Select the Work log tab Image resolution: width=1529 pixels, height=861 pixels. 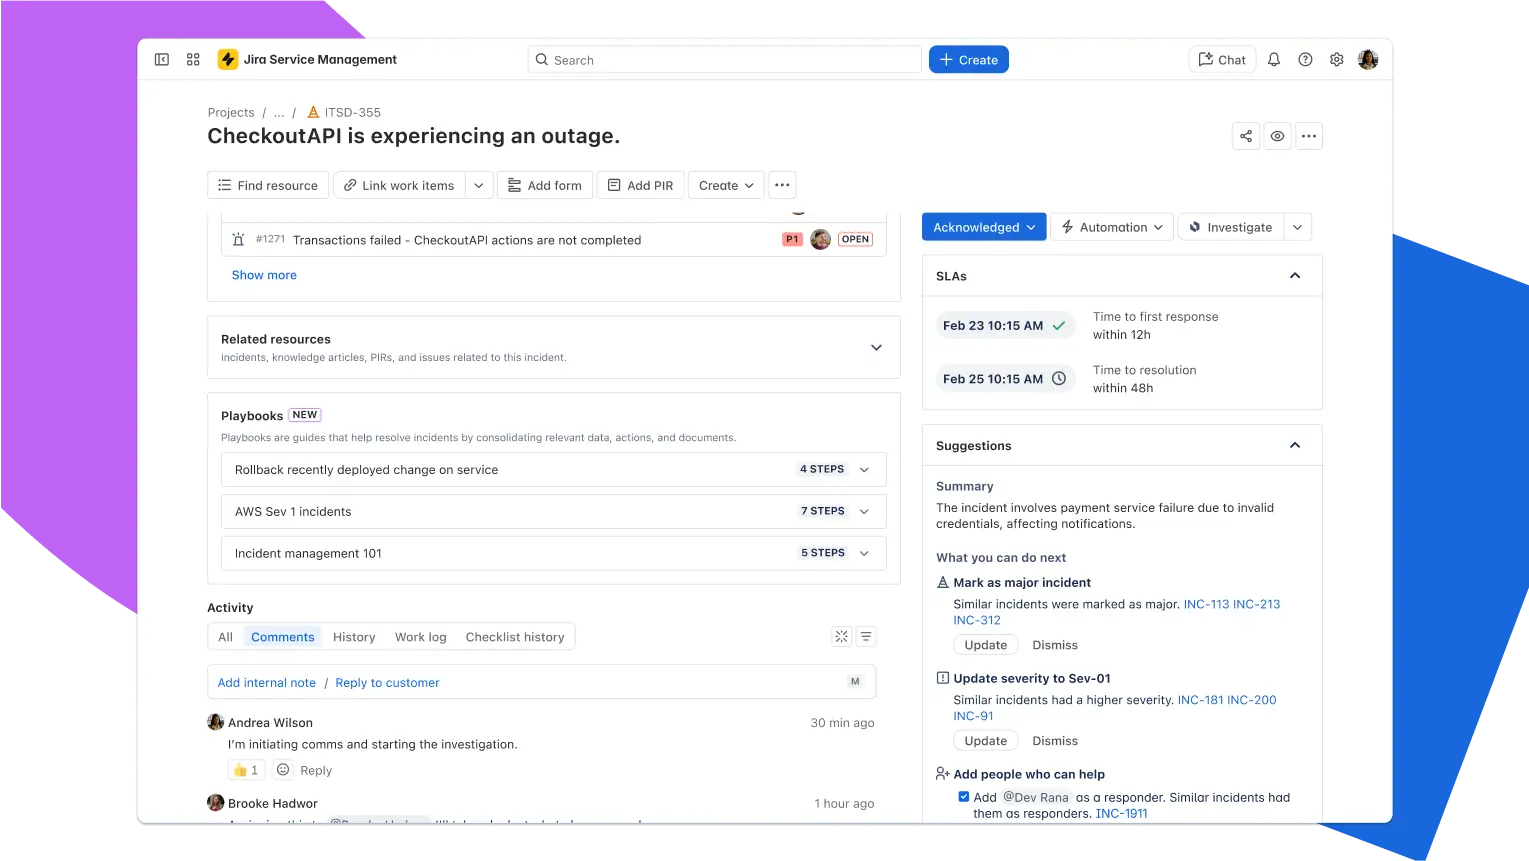click(421, 637)
